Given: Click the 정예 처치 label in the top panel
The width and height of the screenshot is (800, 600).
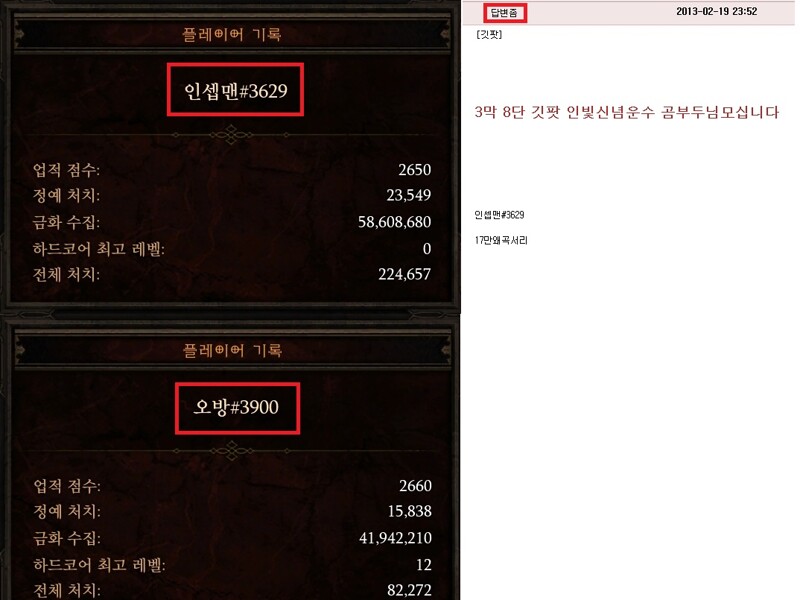Looking at the screenshot, I should pos(66,195).
